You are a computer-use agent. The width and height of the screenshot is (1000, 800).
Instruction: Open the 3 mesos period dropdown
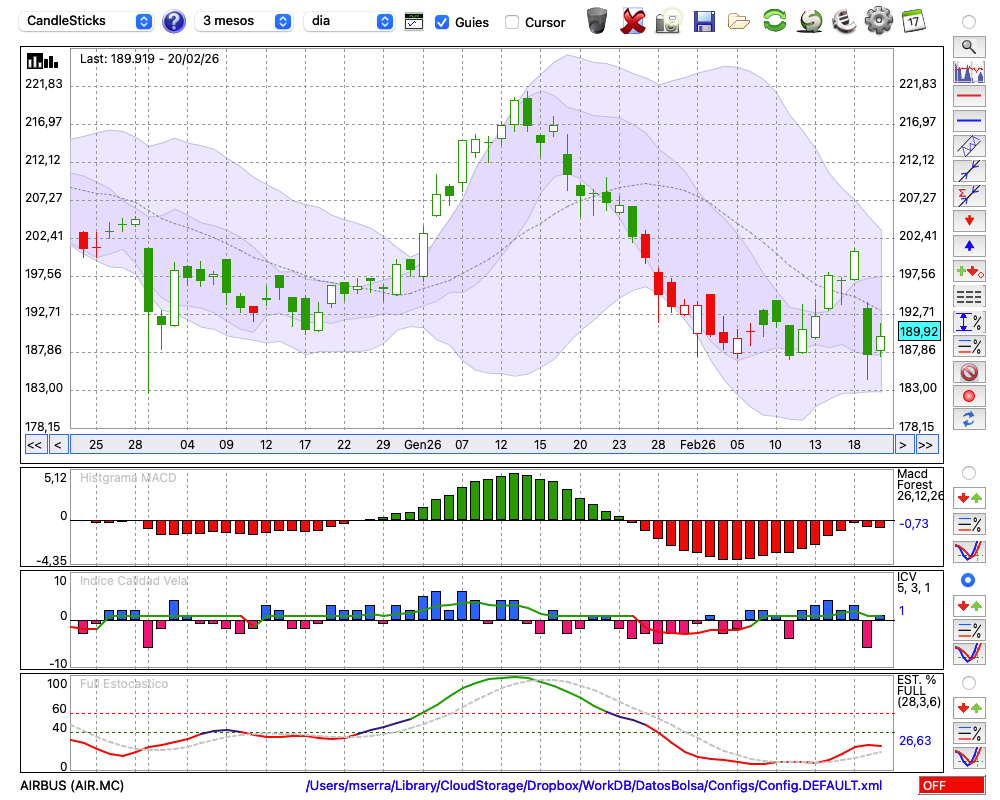245,21
